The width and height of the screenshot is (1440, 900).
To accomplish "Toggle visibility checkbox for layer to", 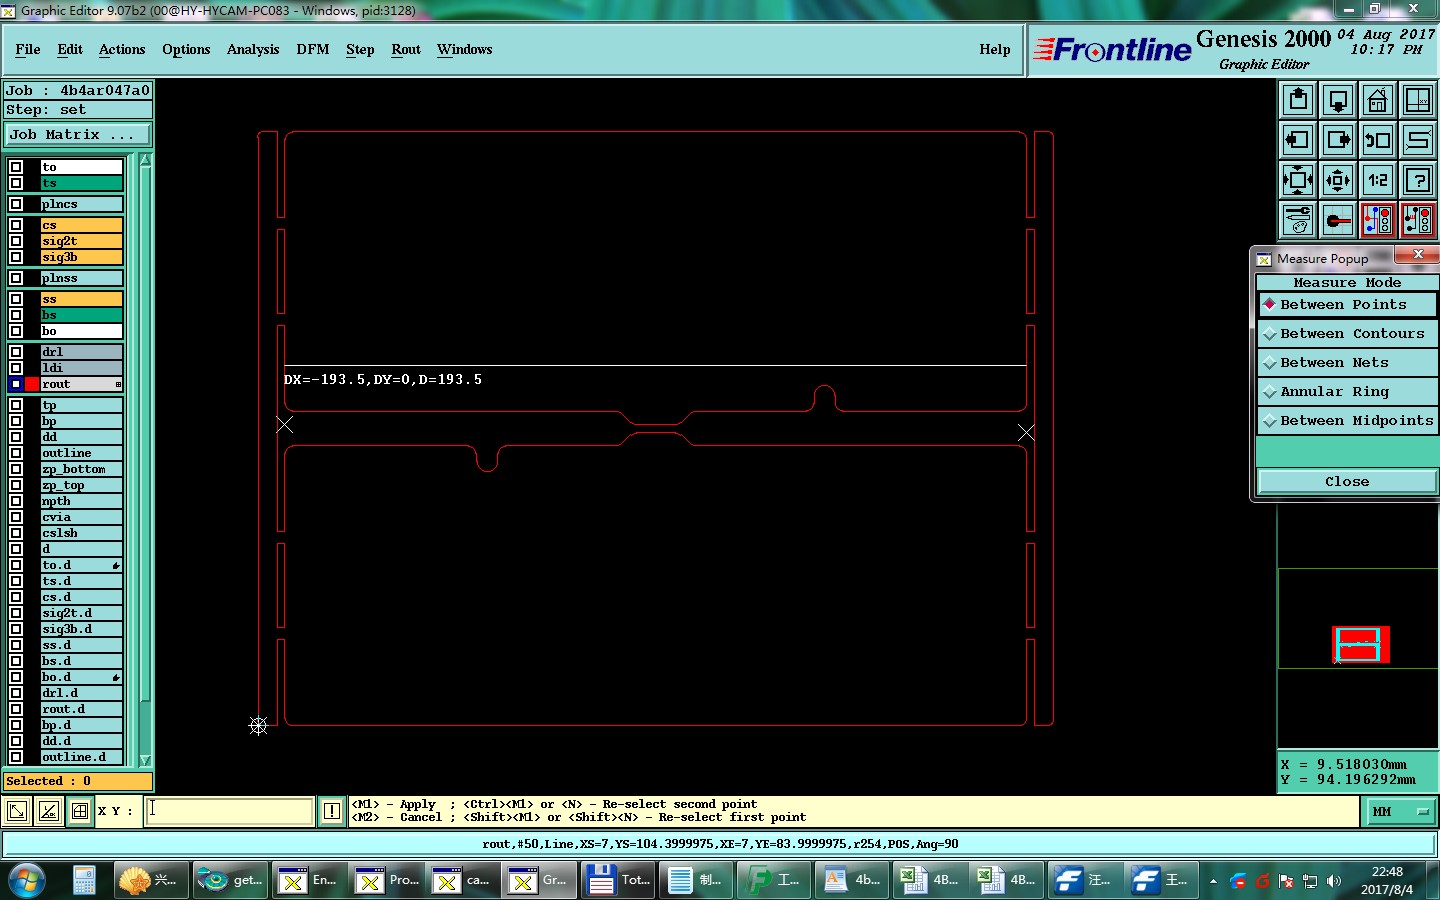I will coord(16,167).
